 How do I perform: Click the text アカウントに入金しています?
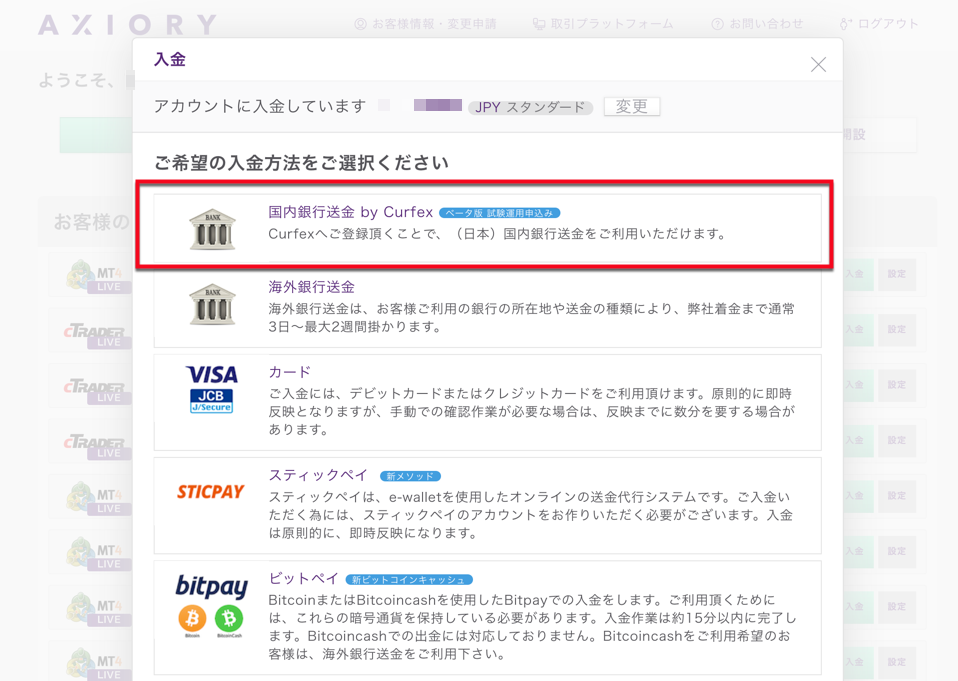coord(260,106)
